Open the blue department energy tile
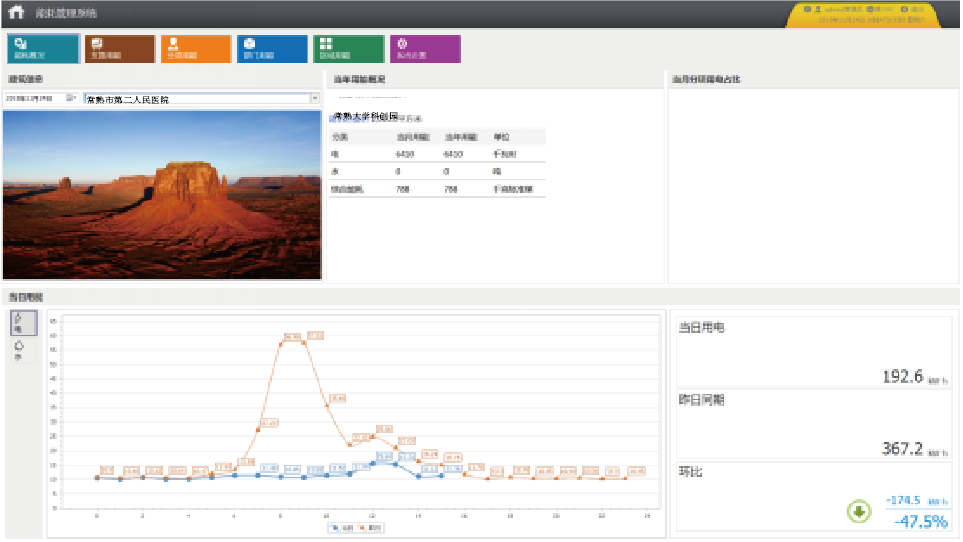This screenshot has height=542, width=963. [272, 49]
